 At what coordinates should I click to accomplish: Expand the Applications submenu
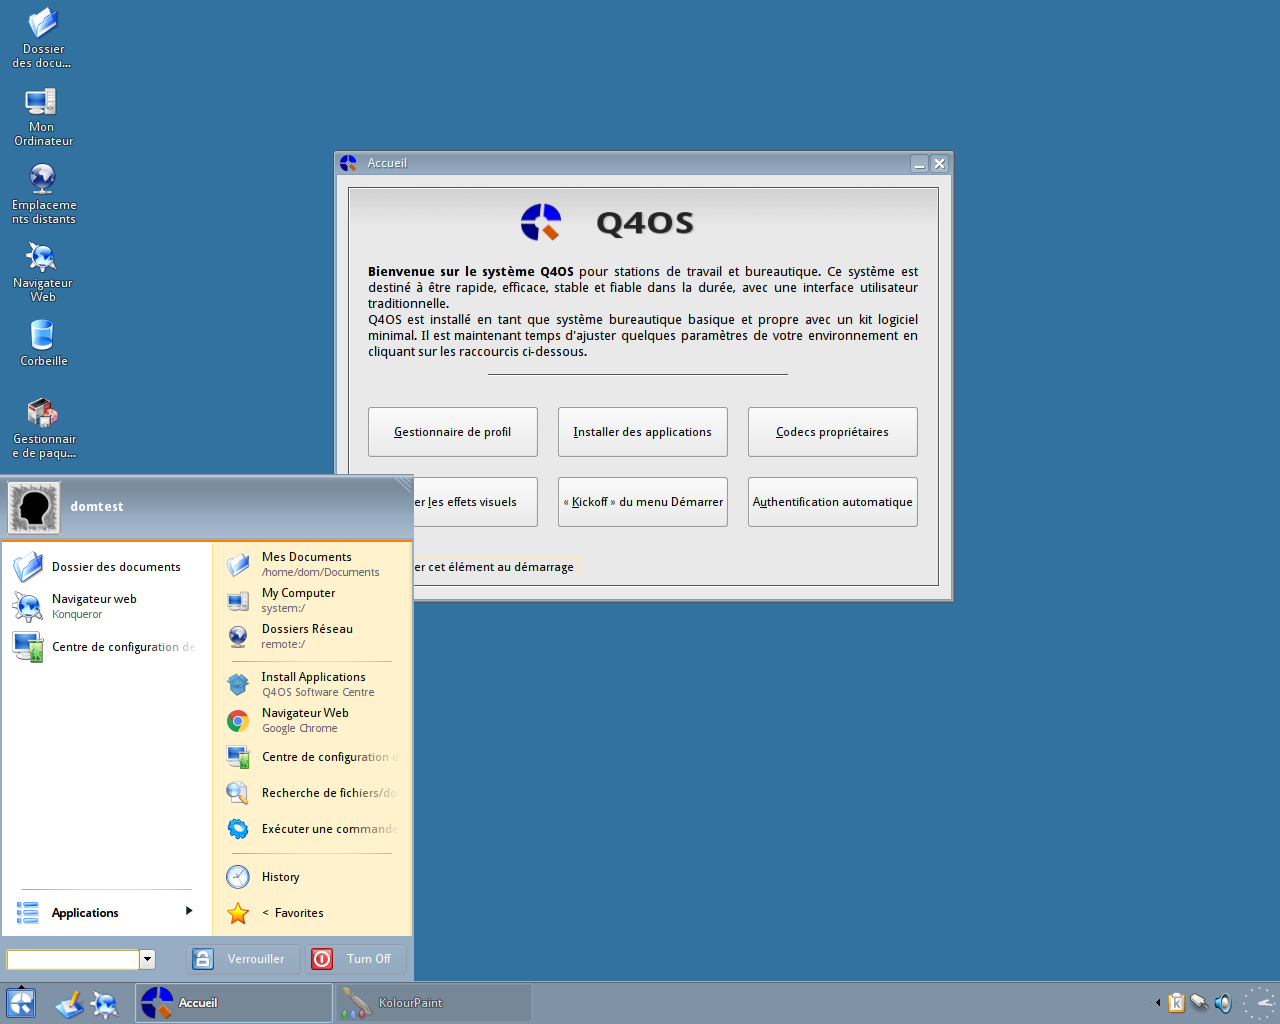tap(105, 912)
